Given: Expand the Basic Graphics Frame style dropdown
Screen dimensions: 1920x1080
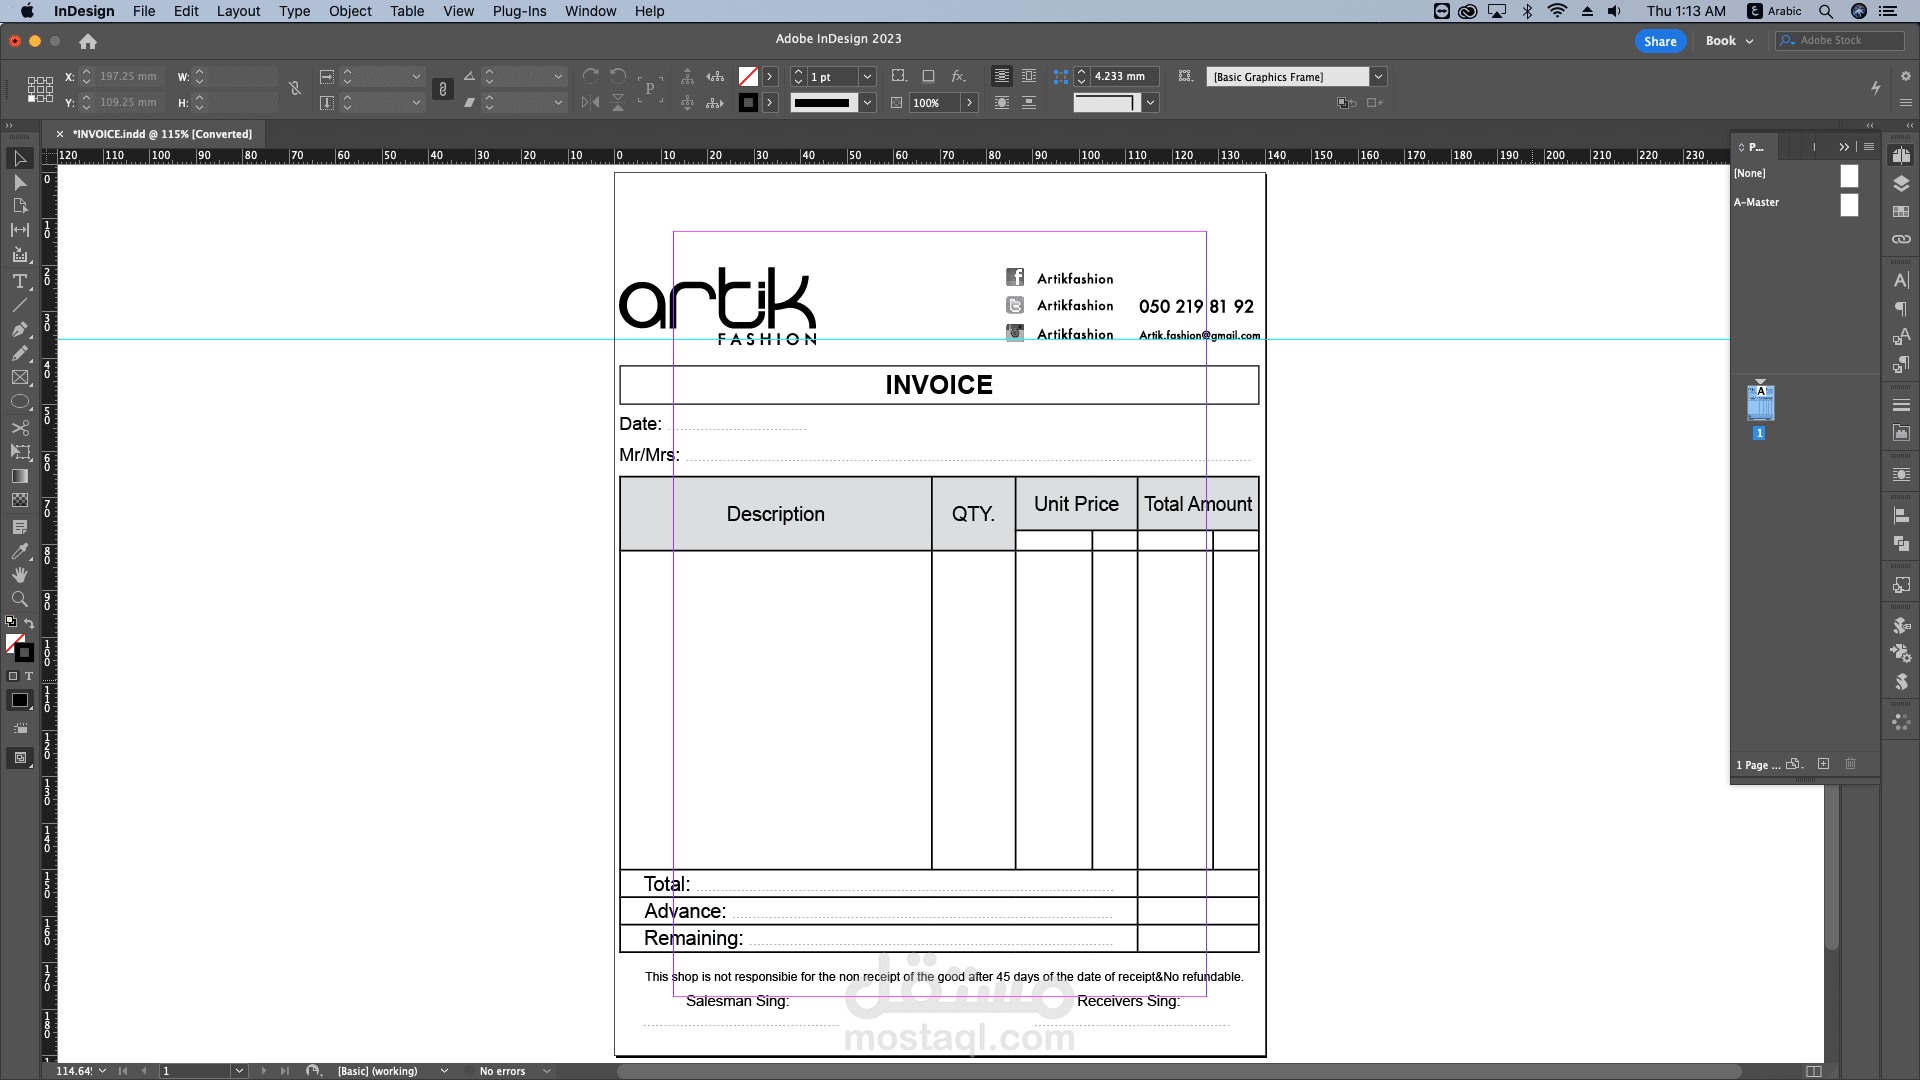Looking at the screenshot, I should 1378,77.
